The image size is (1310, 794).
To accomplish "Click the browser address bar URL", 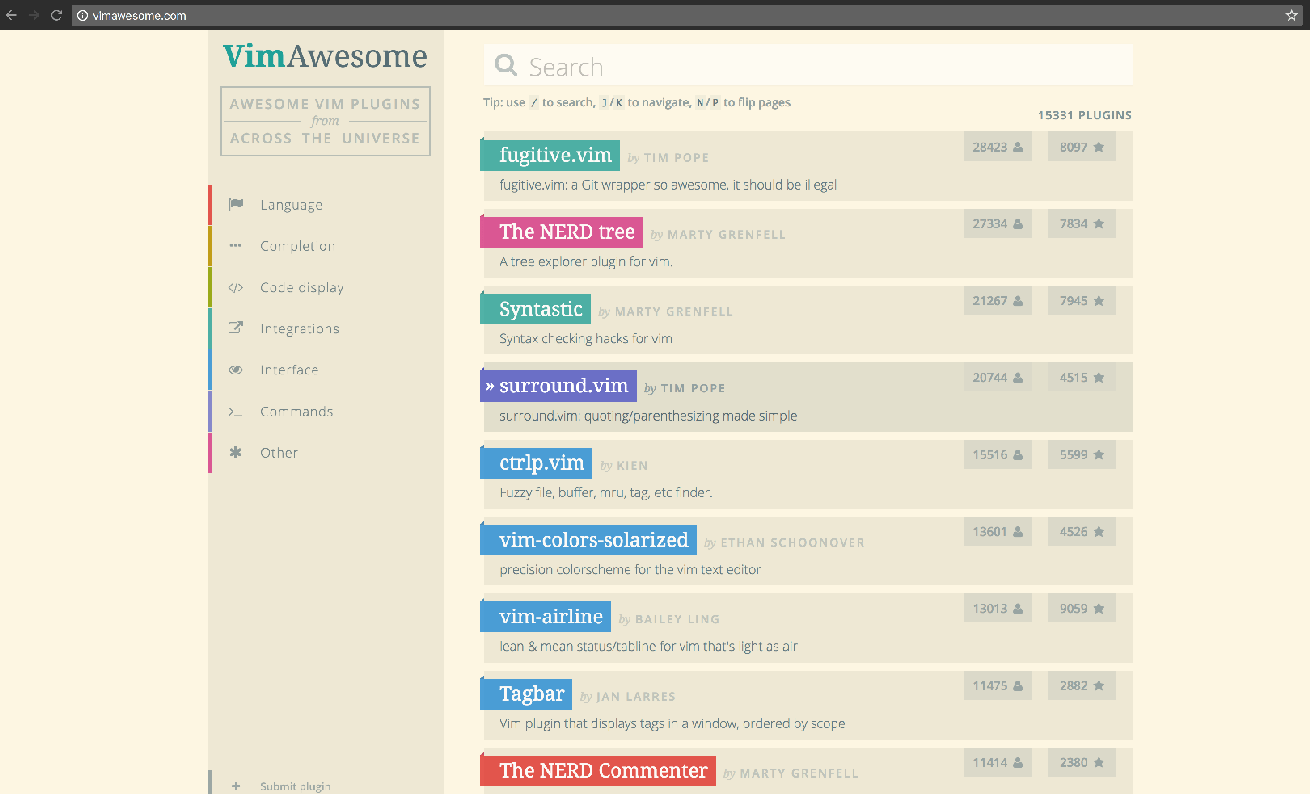I will (x=139, y=15).
